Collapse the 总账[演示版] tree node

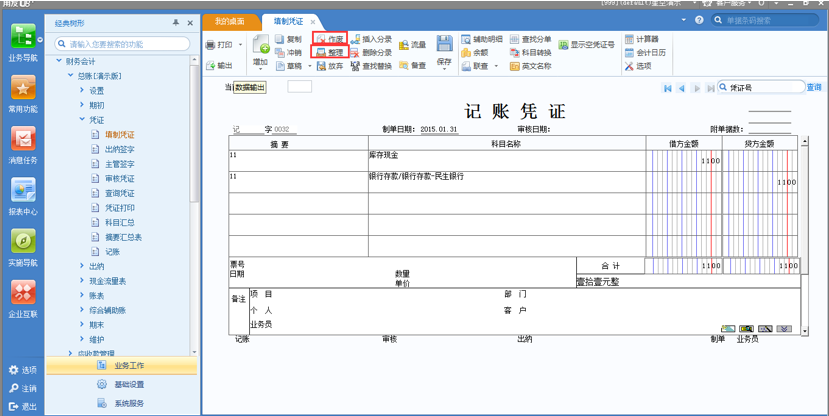(70, 76)
